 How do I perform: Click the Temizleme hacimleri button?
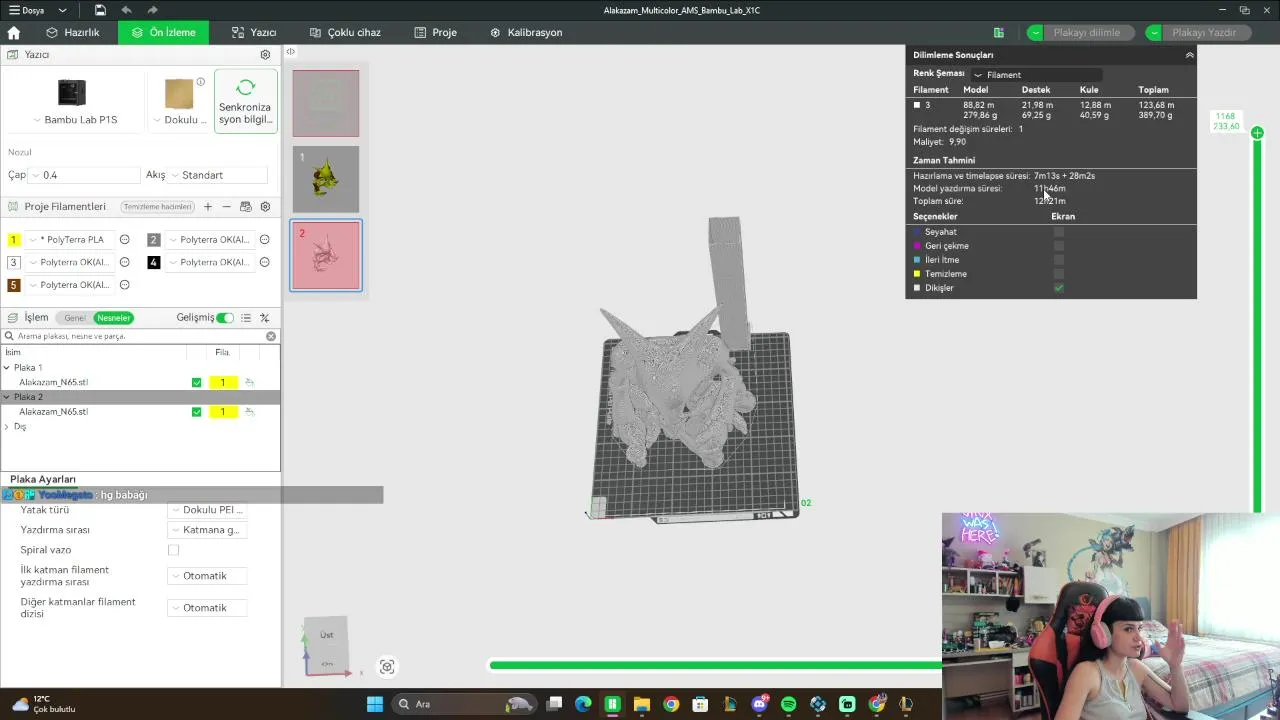click(158, 207)
